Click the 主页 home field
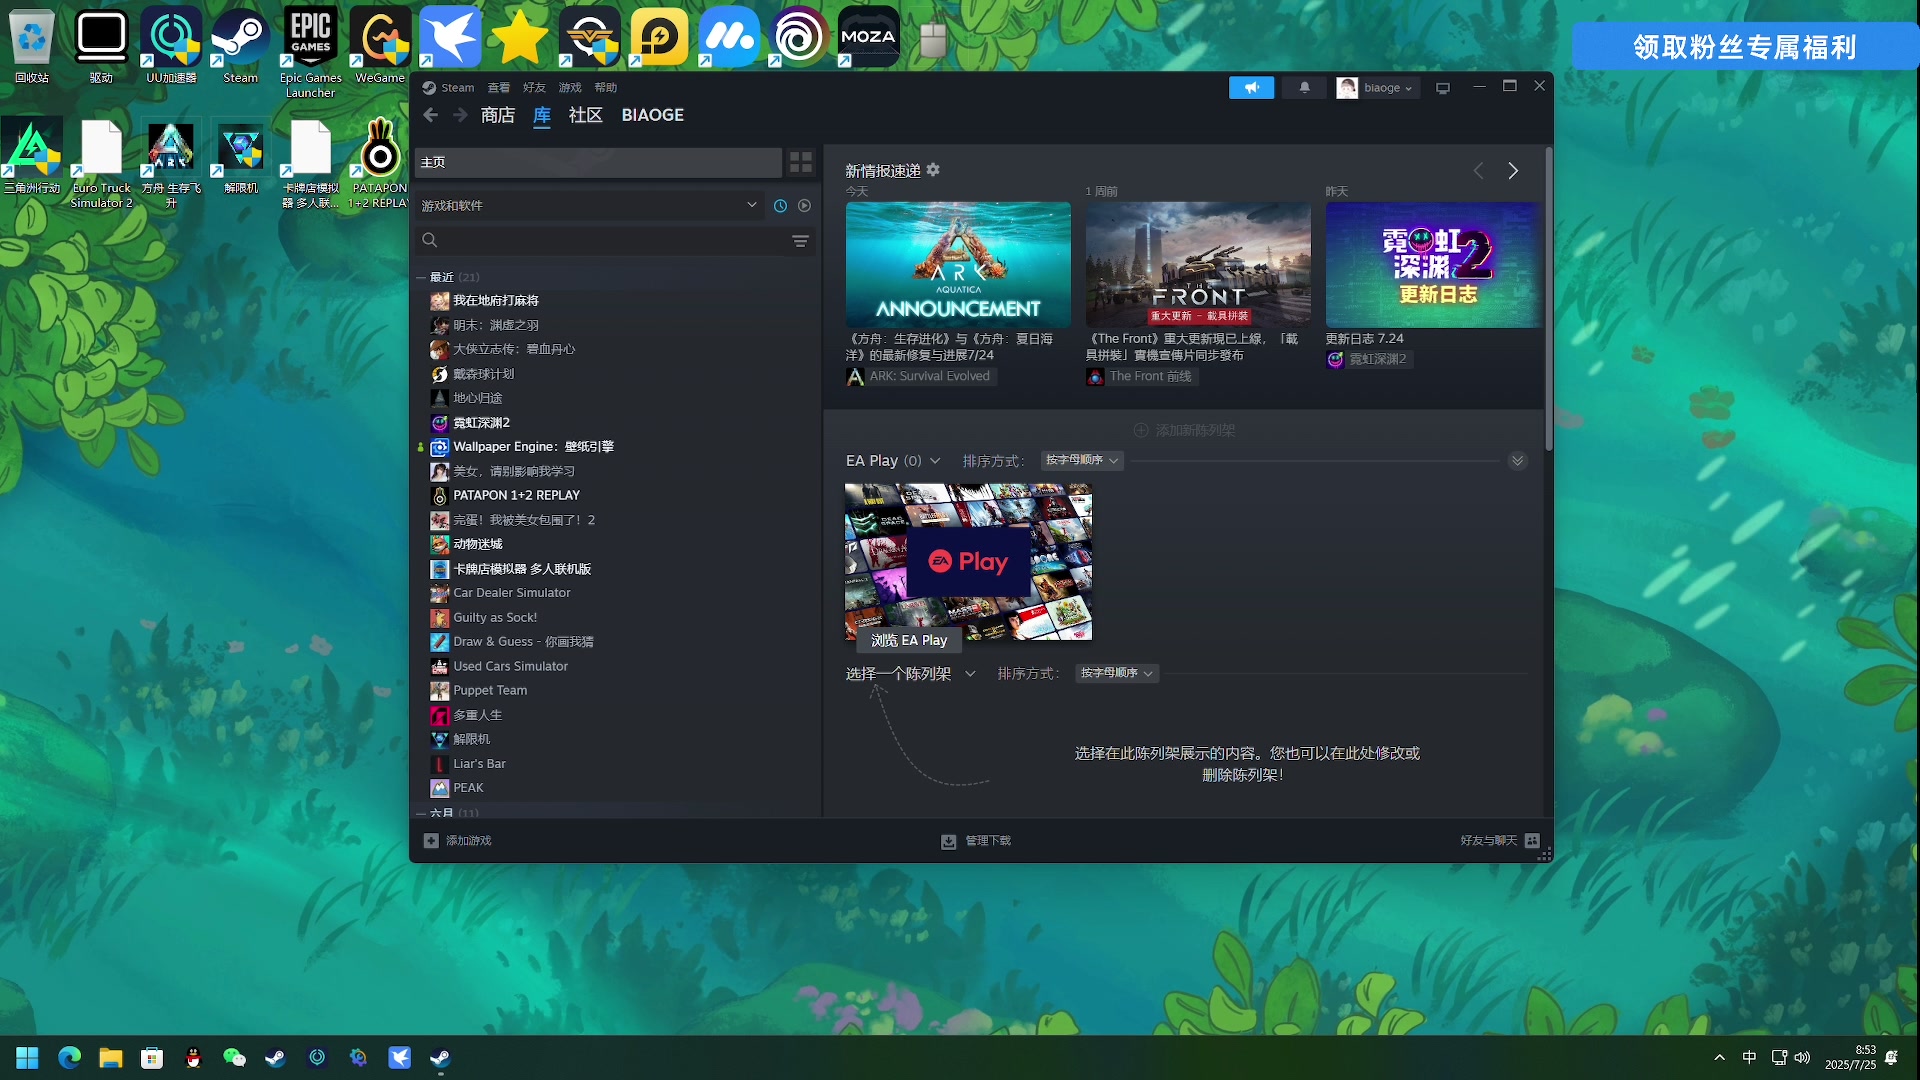 [598, 162]
